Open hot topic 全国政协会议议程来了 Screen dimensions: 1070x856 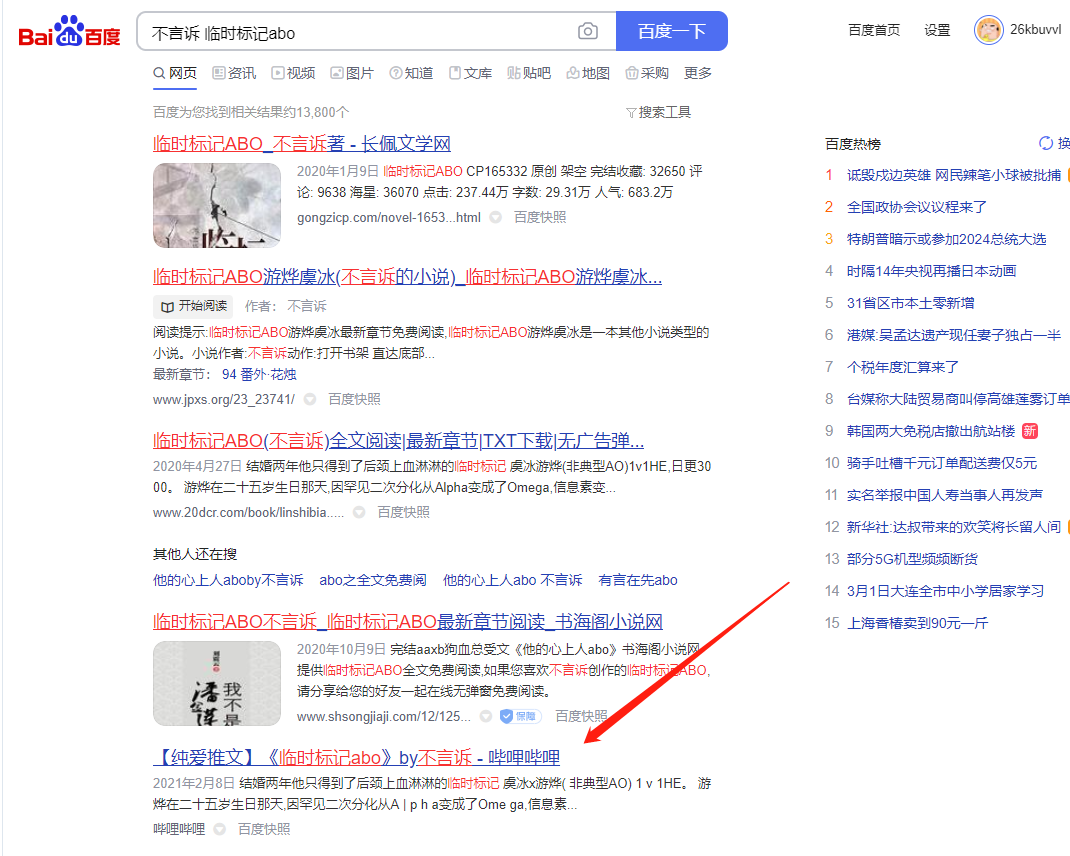click(916, 207)
